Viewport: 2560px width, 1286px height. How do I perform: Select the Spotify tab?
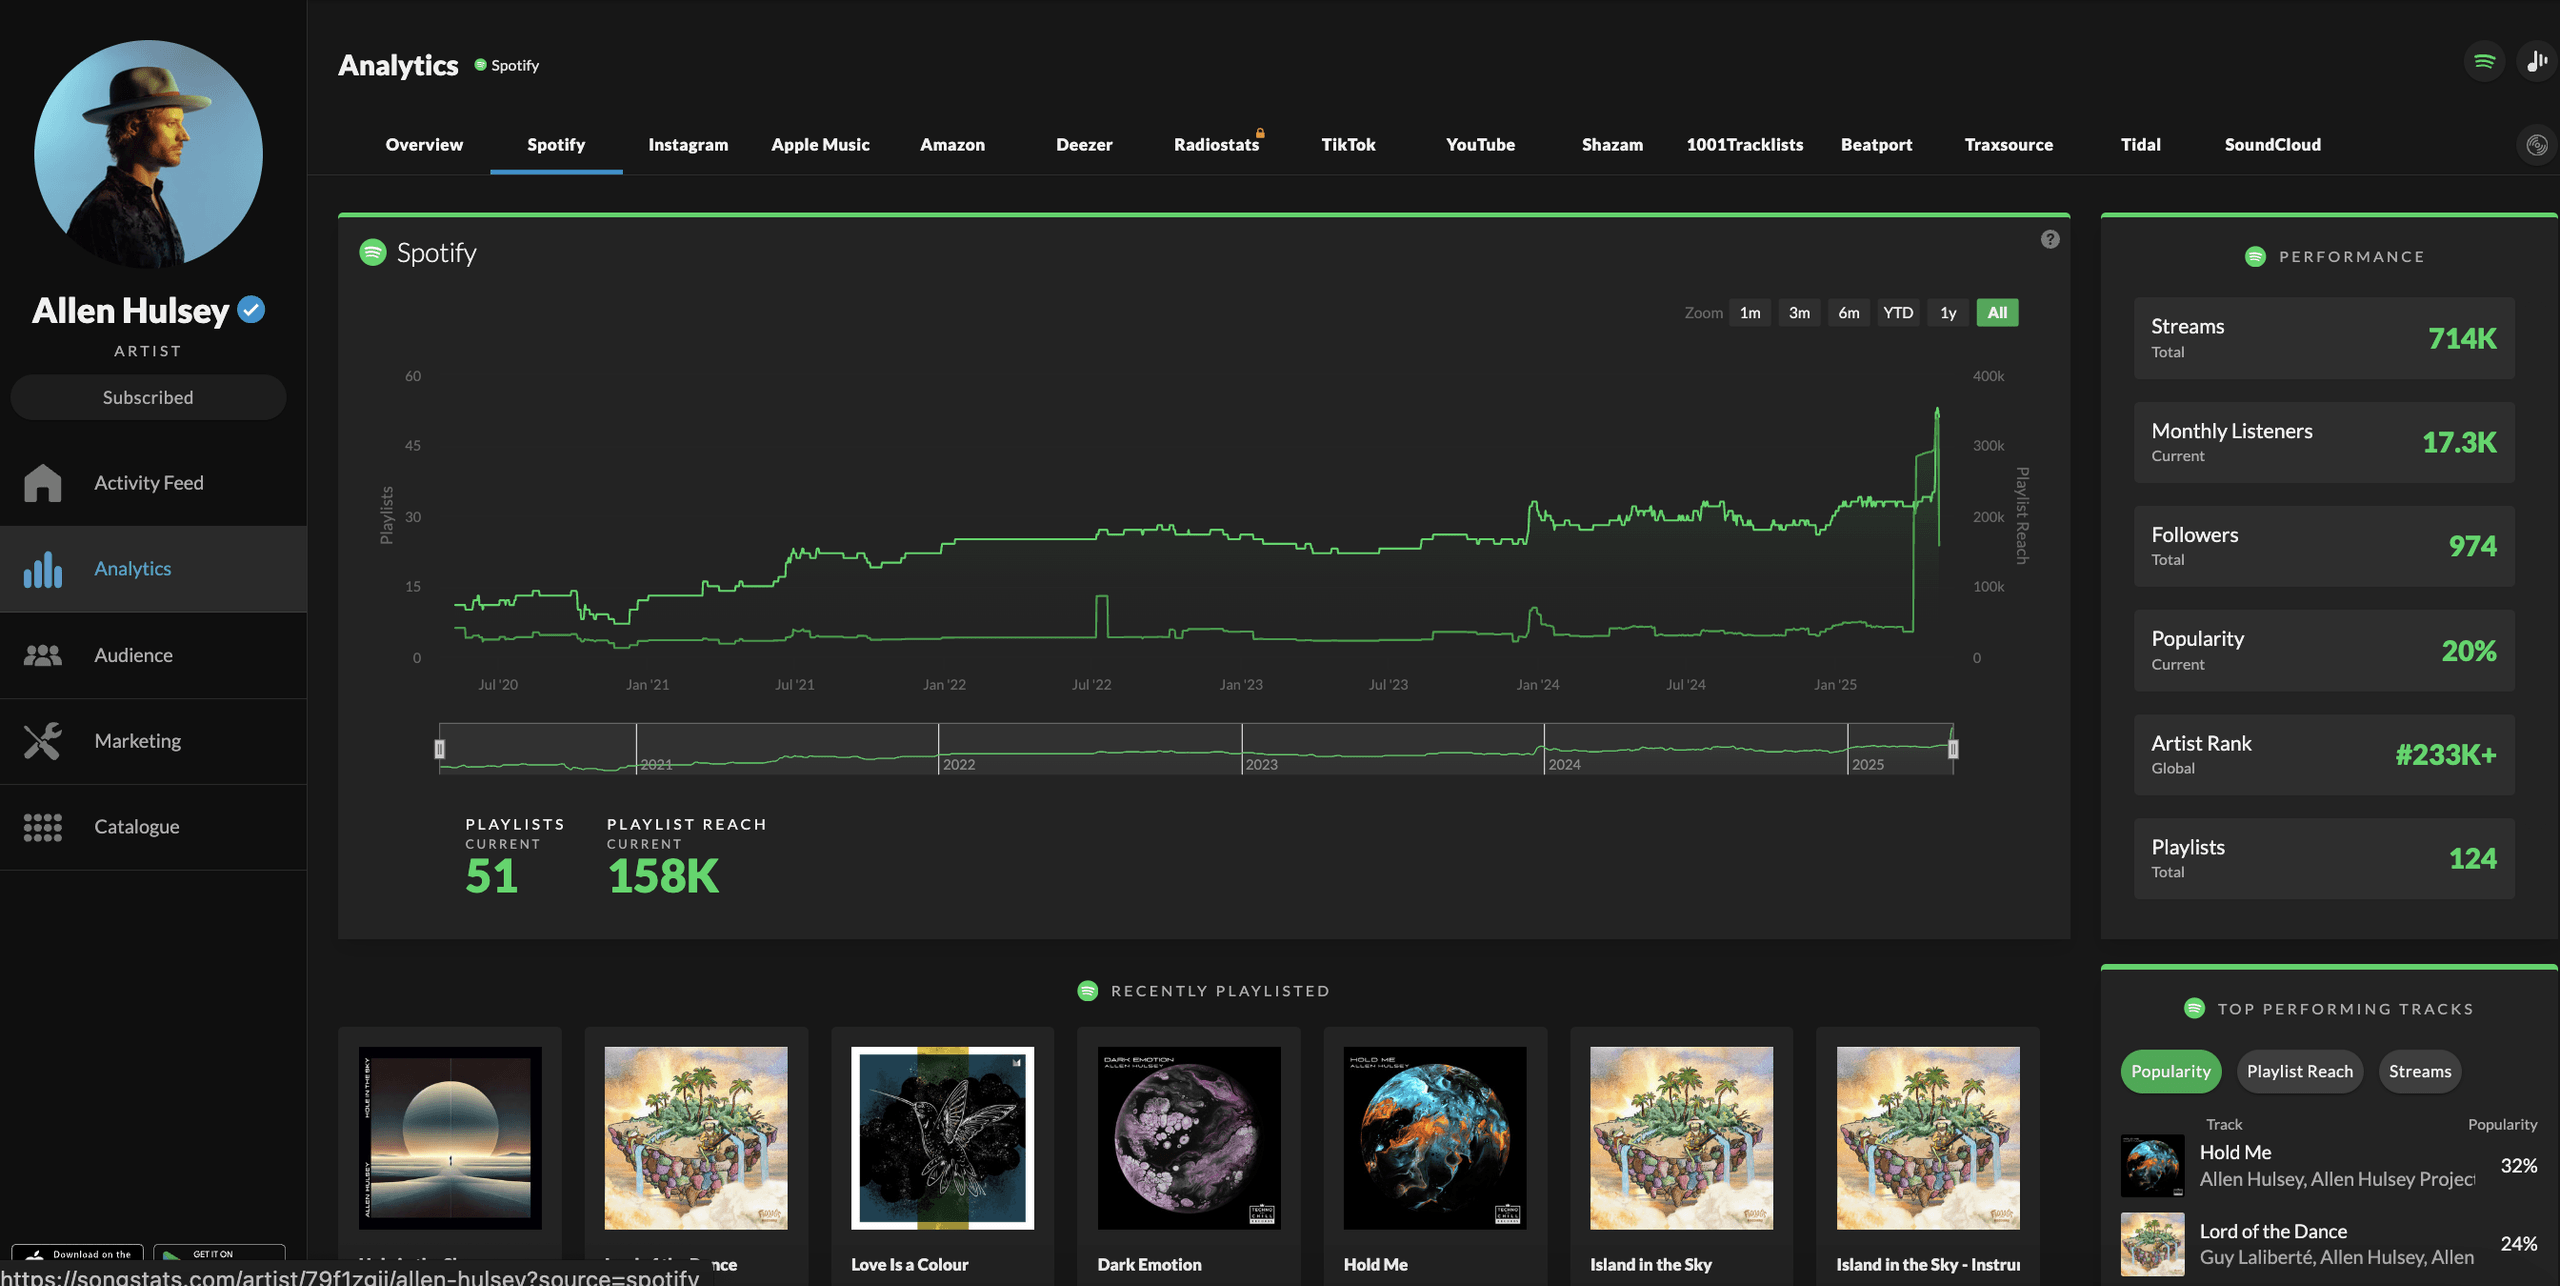556,145
